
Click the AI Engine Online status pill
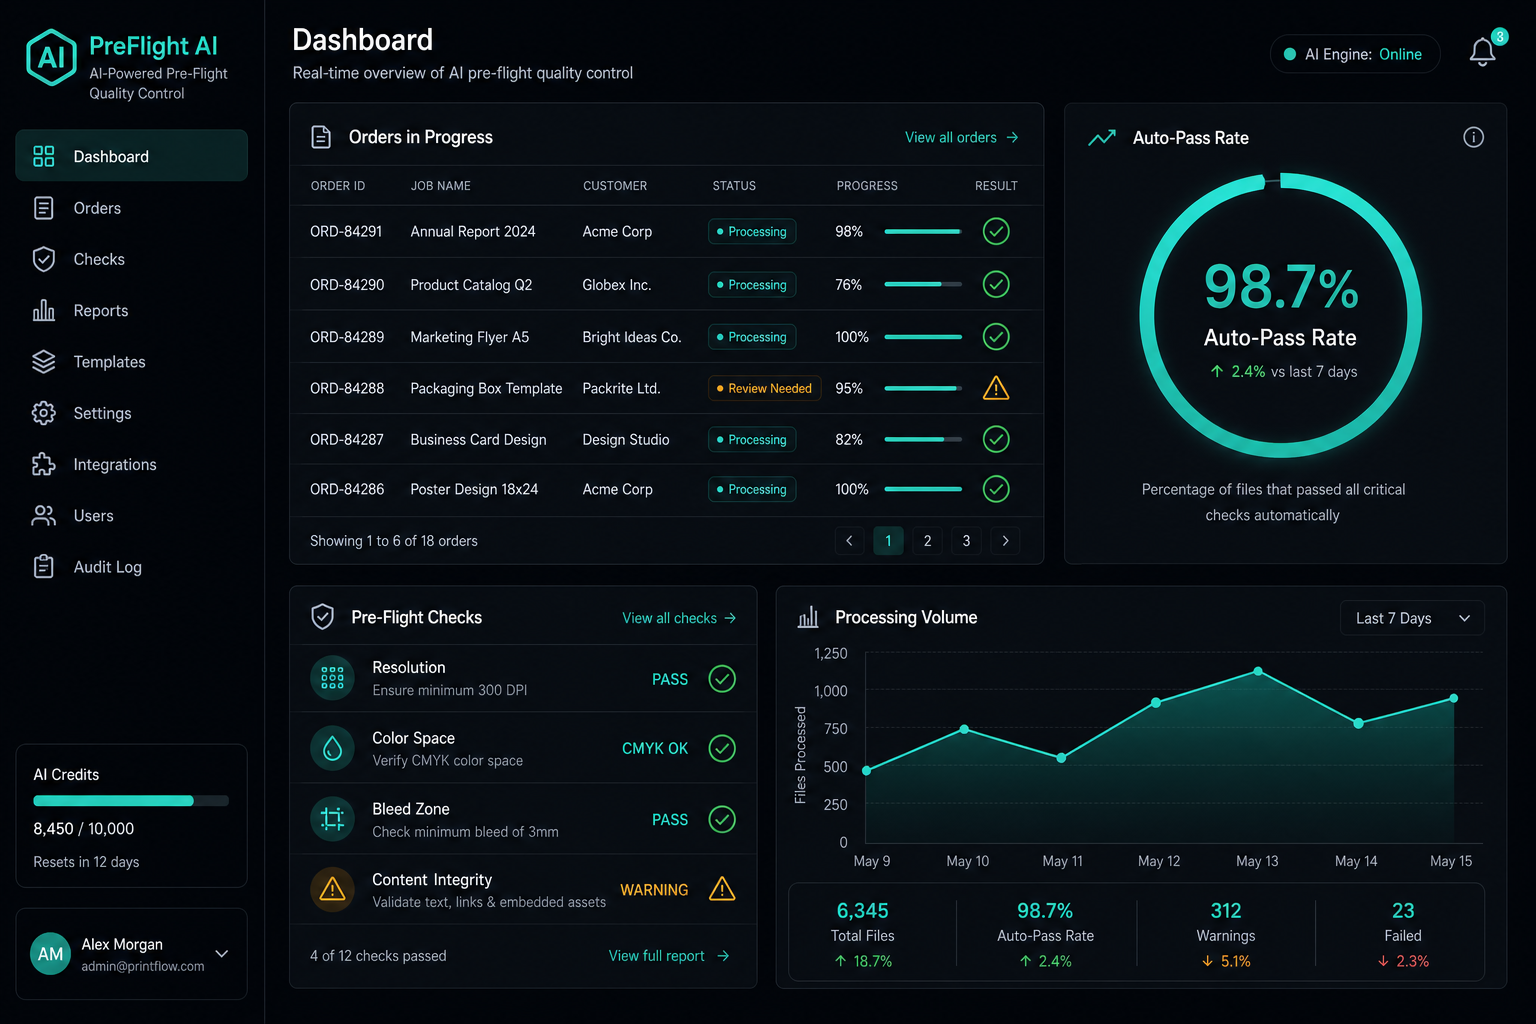point(1355,54)
